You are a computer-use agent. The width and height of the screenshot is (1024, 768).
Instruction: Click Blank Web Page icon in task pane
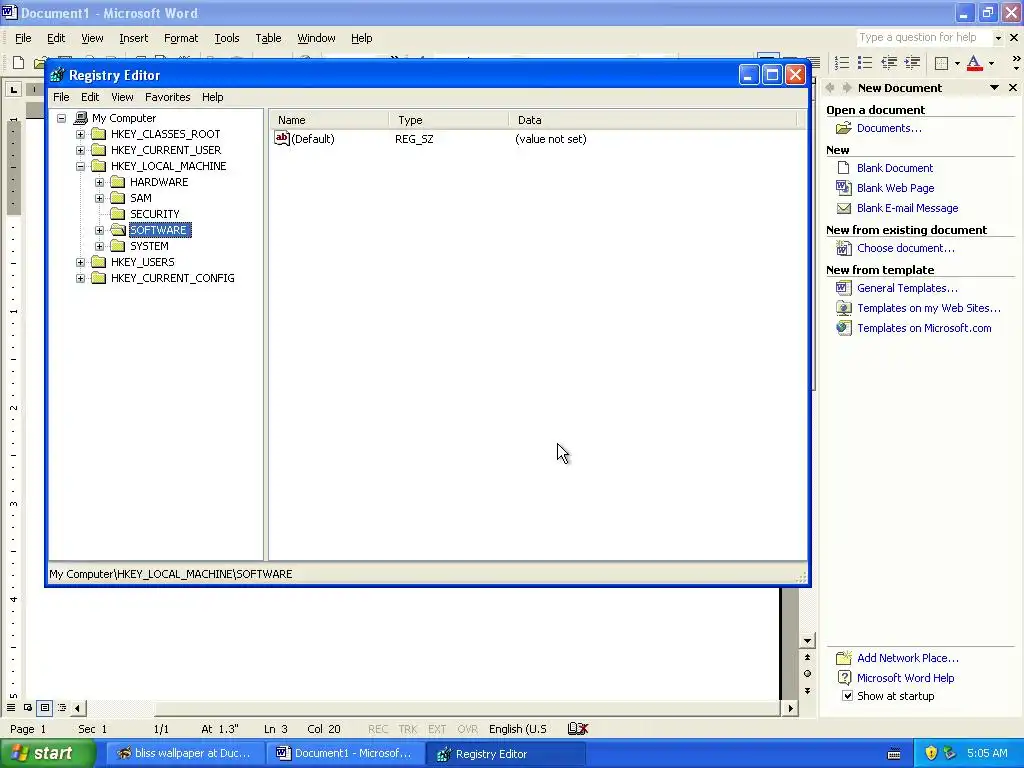point(844,188)
